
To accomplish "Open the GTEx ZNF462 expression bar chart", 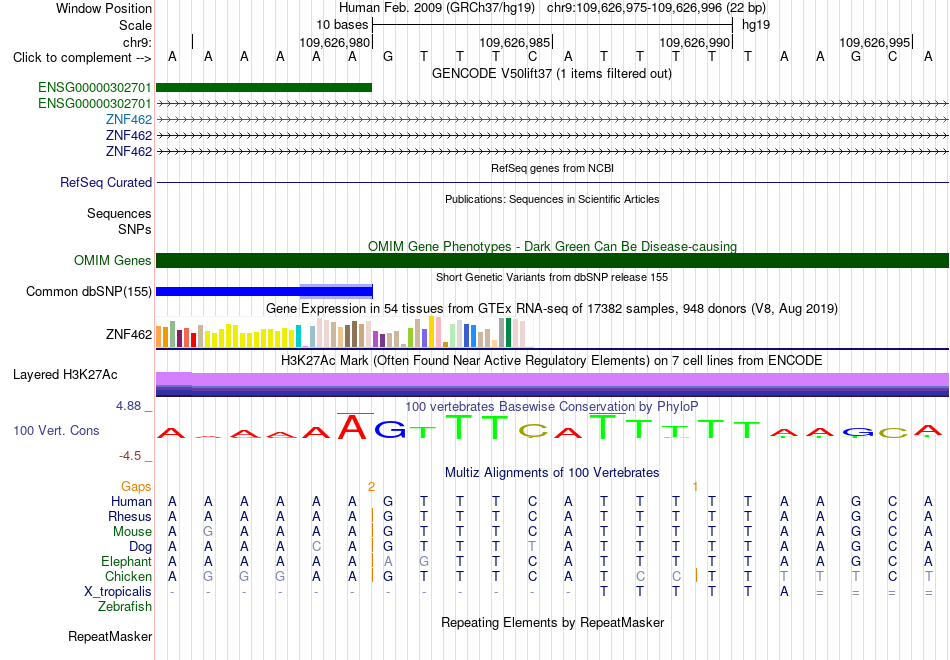I will 344,332.
